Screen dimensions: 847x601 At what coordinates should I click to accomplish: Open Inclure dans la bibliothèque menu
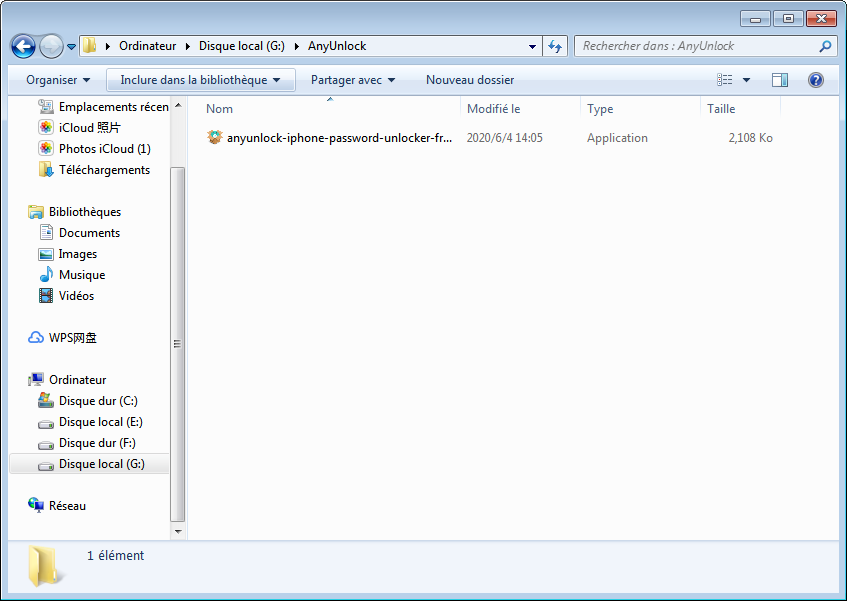(200, 80)
